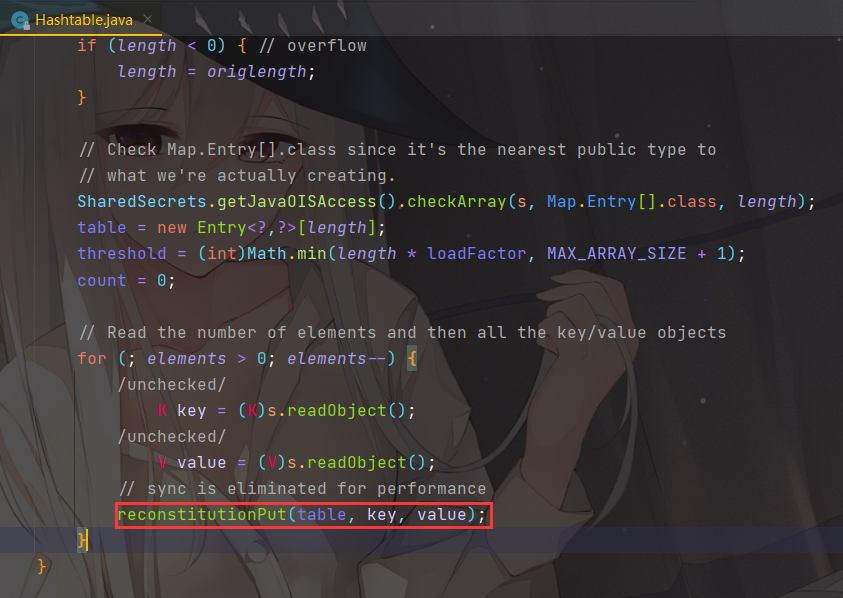The width and height of the screenshot is (843, 598).
Task: Click readObject call on the key line
Action: [337, 411]
